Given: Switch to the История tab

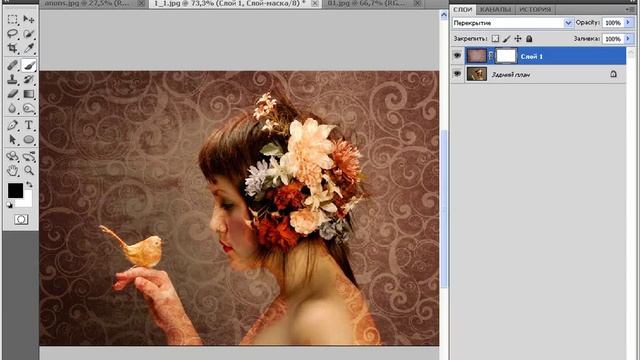Looking at the screenshot, I should click(535, 9).
